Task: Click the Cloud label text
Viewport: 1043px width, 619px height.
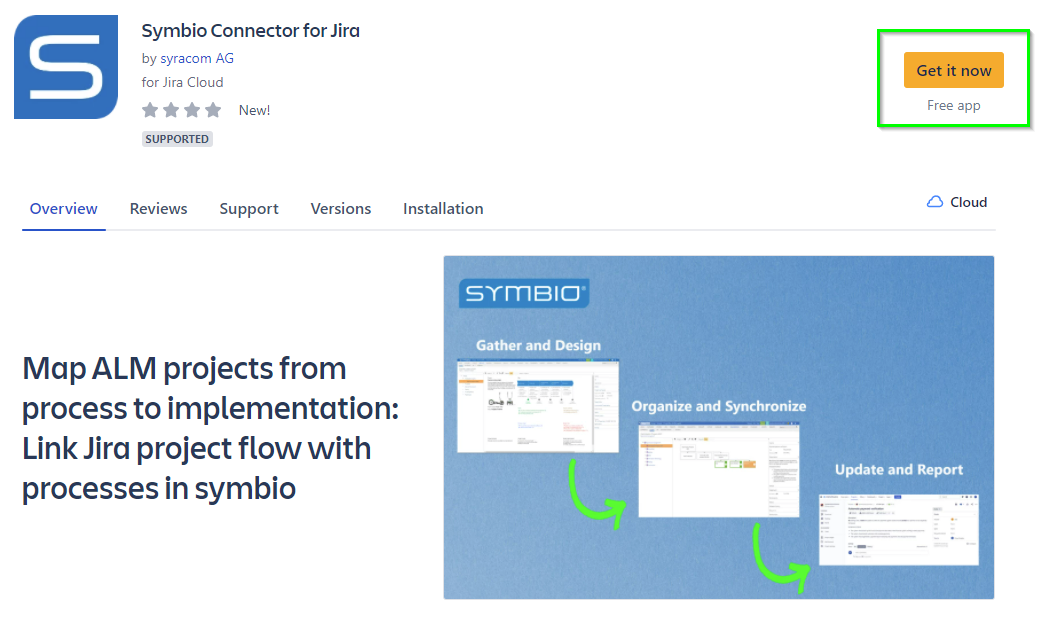Action: point(968,202)
